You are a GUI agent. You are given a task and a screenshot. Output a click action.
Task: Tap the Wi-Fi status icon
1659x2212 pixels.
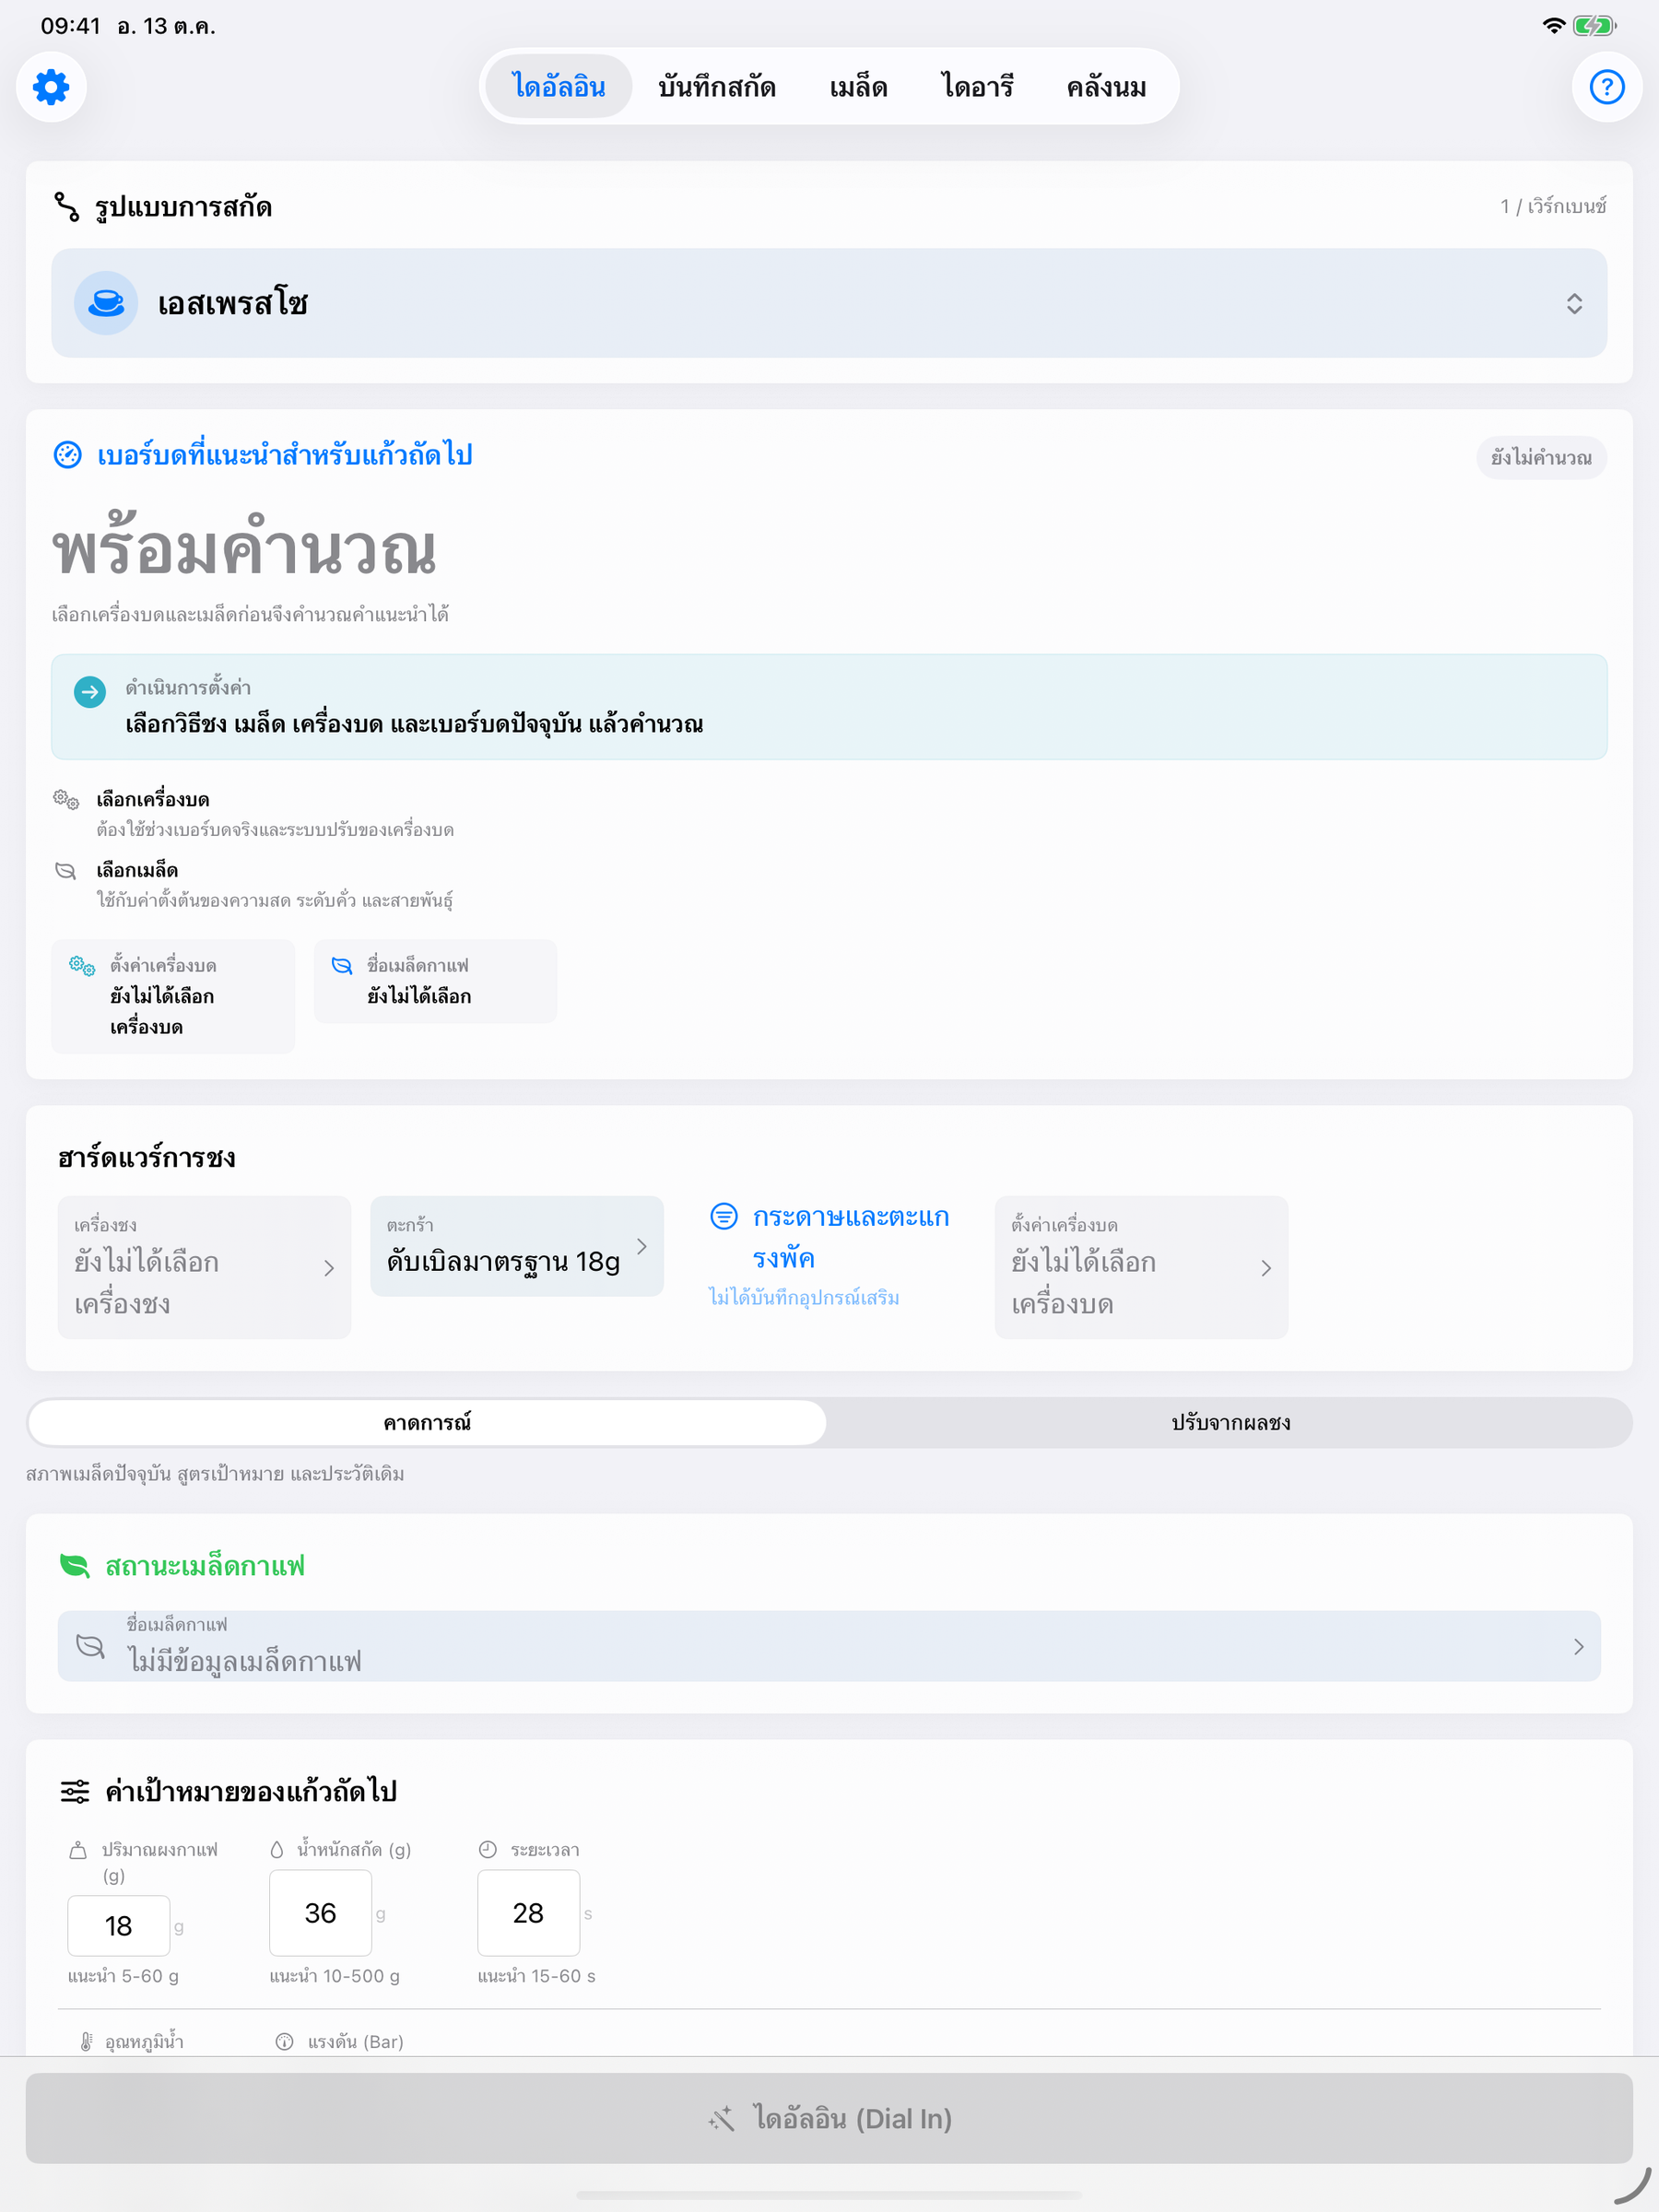click(x=1553, y=26)
